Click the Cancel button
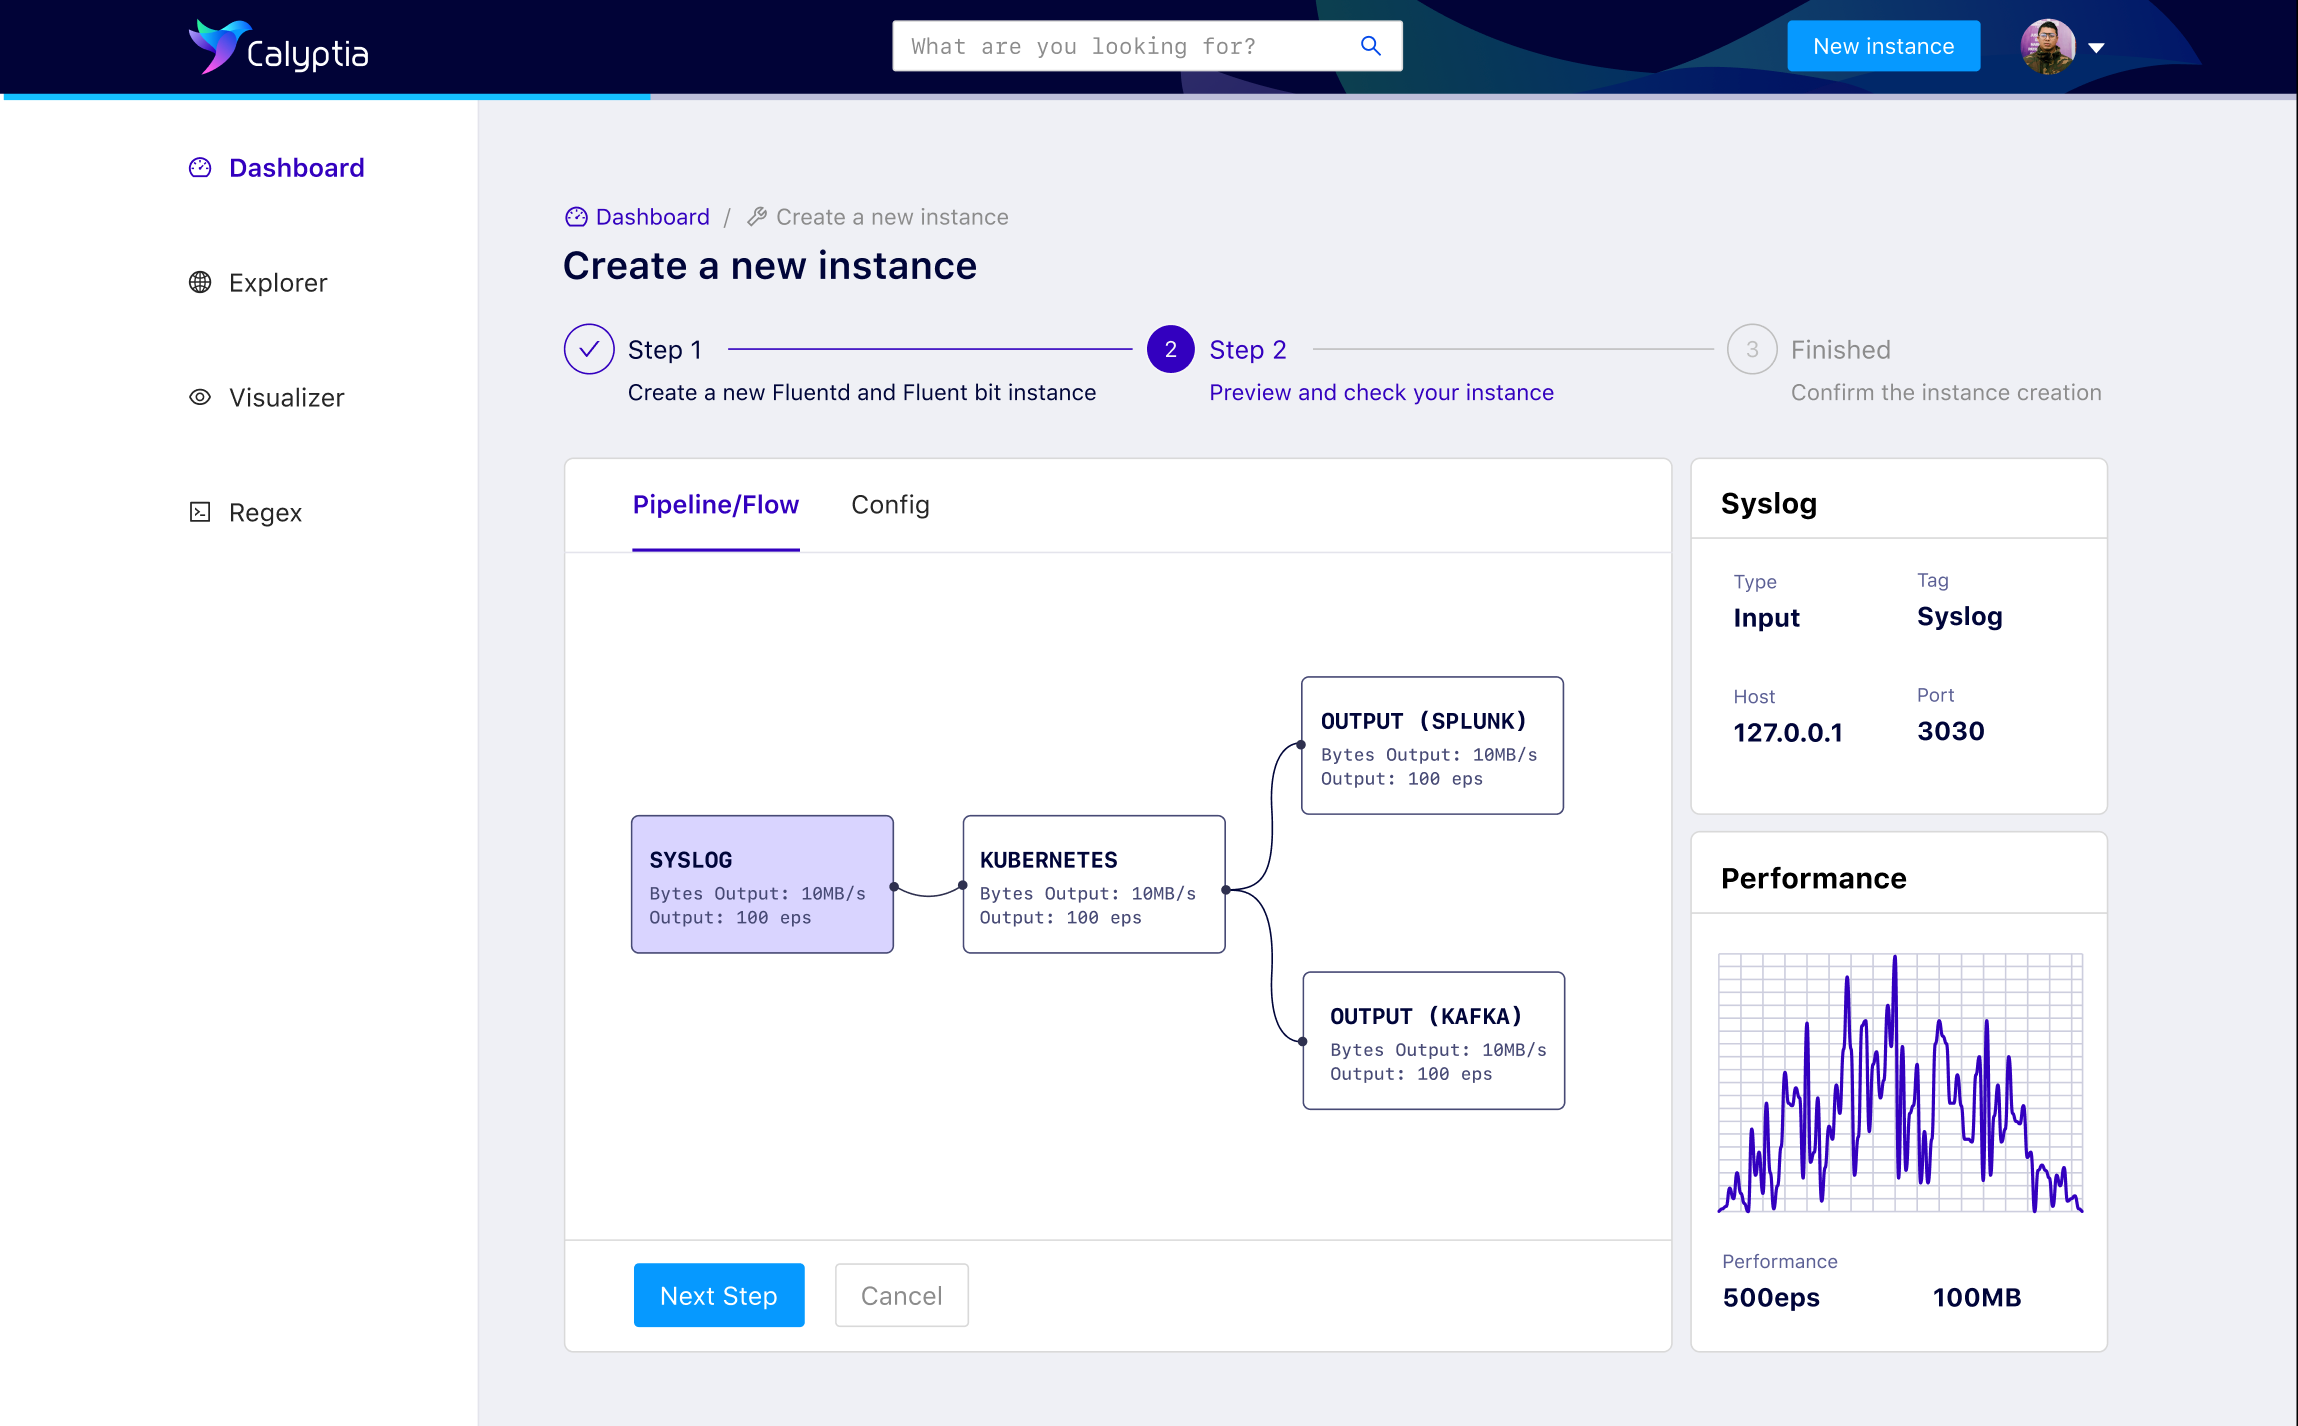The width and height of the screenshot is (2298, 1426). tap(902, 1296)
